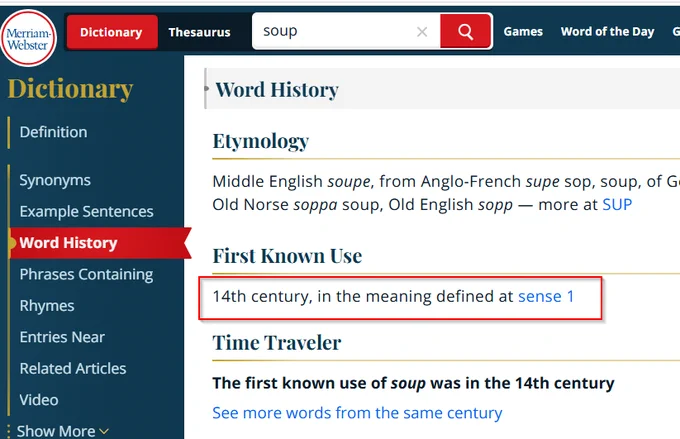
Task: Jump to Definition in the sidebar
Action: click(x=53, y=132)
